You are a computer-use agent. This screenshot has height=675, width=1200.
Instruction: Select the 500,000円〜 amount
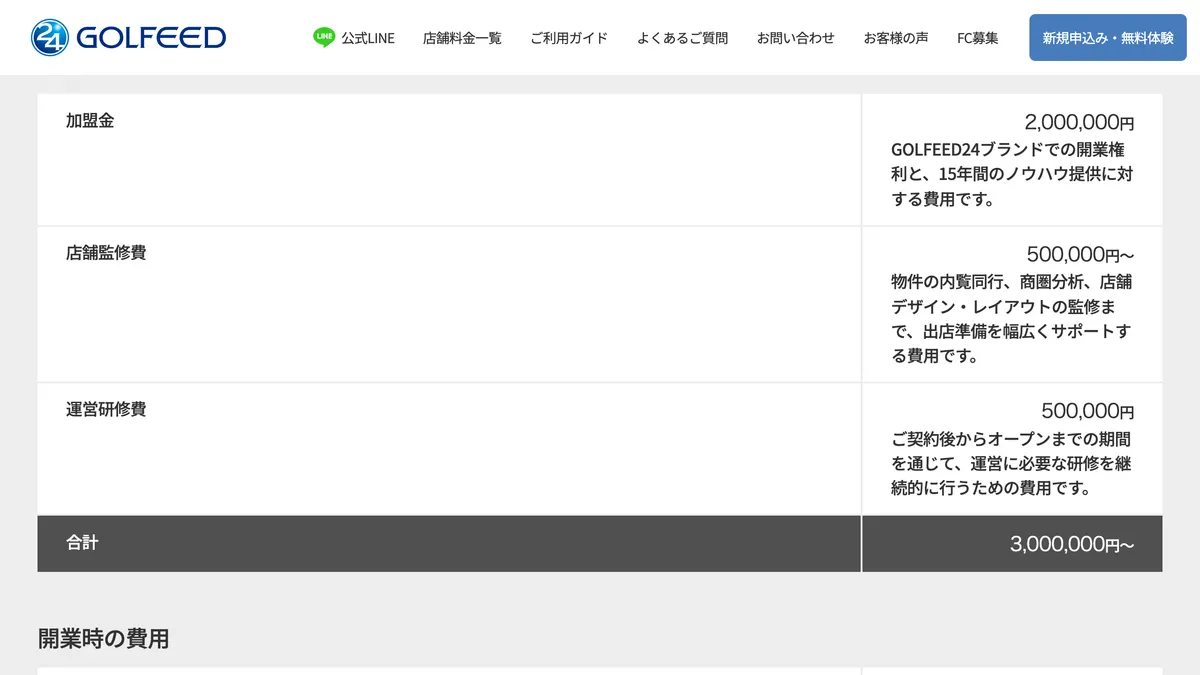1080,255
